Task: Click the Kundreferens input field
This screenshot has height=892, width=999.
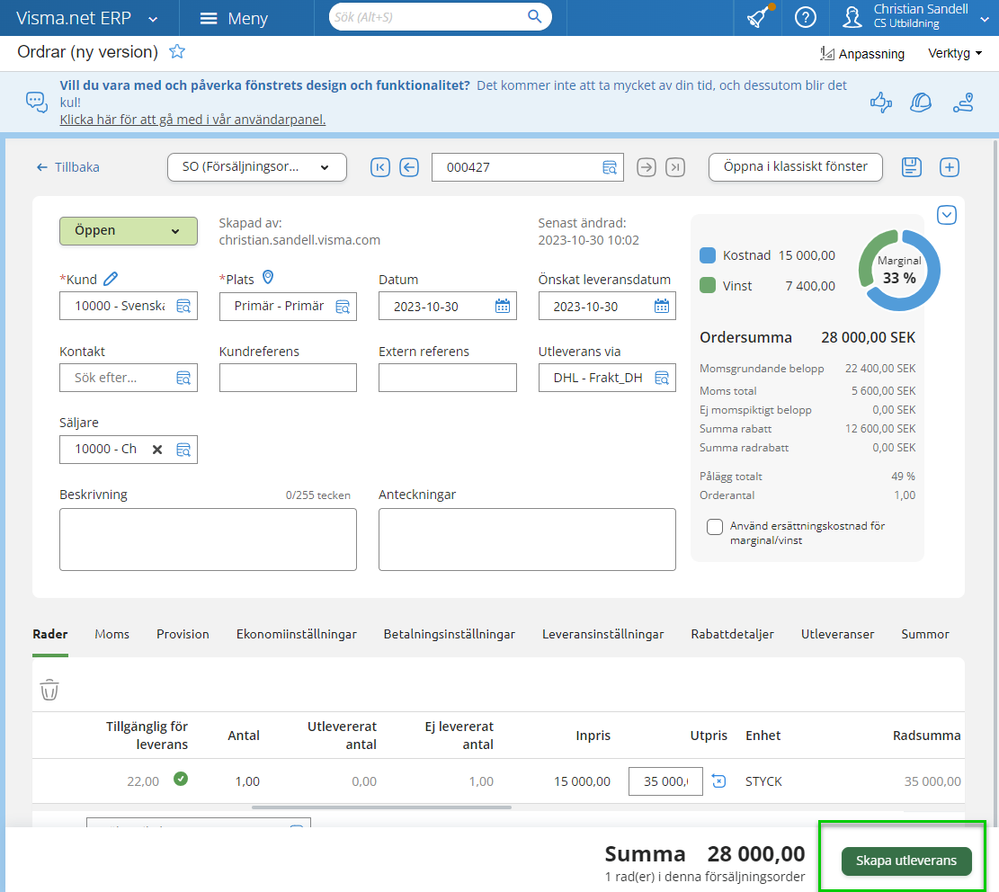Action: pos(288,378)
